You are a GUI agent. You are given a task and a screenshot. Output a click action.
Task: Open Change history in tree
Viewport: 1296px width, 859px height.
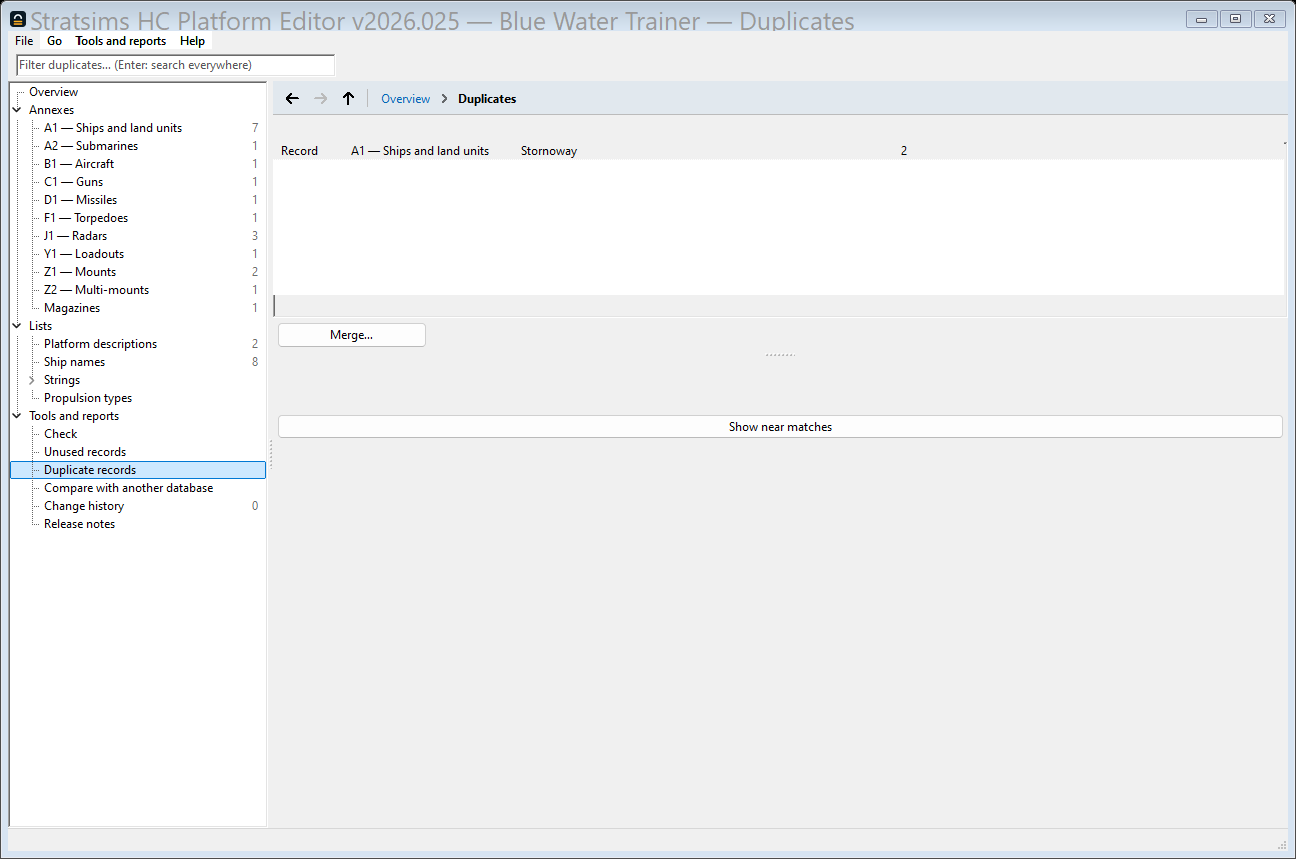84,506
